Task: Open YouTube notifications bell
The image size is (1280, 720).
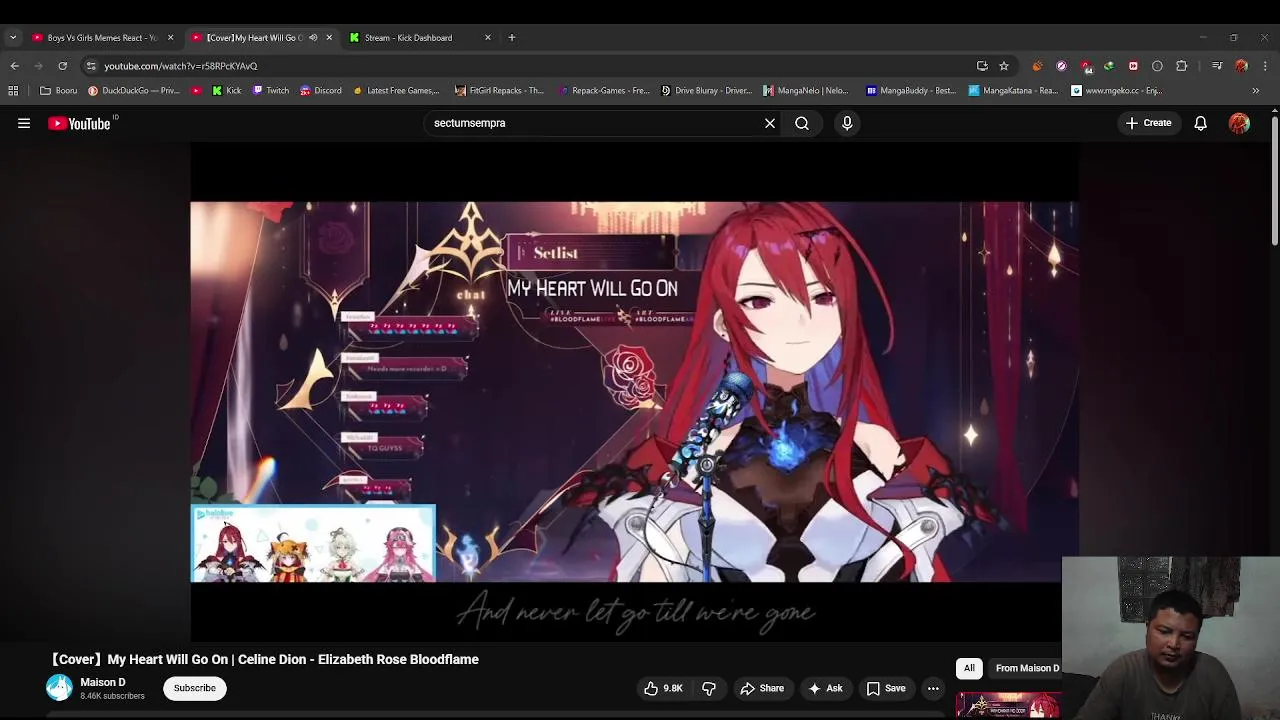Action: [x=1200, y=123]
